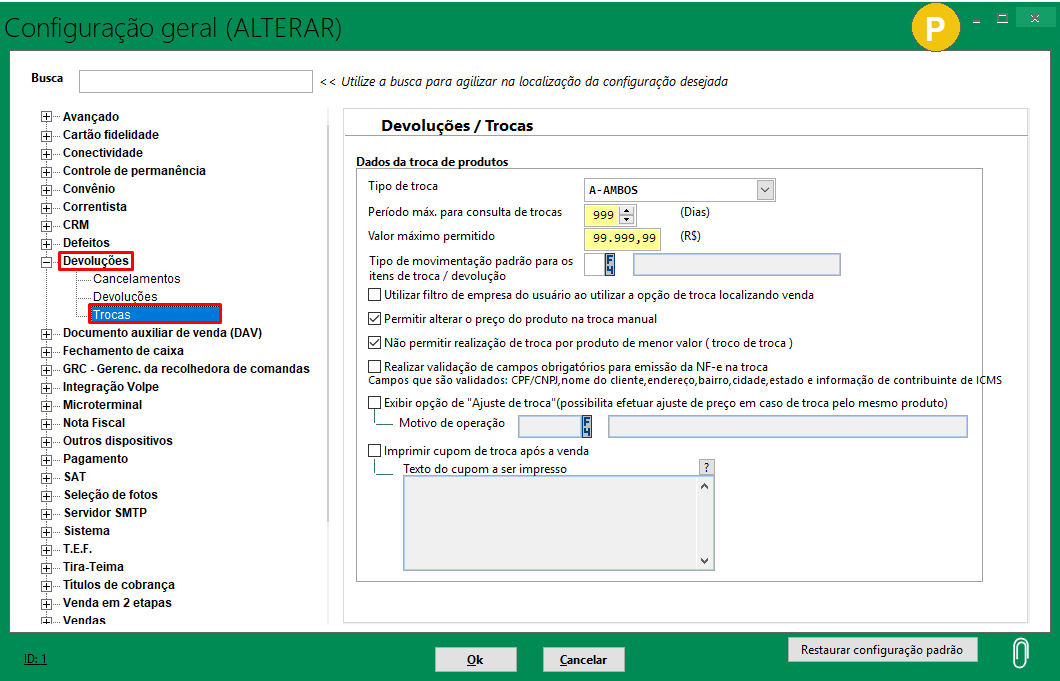The height and width of the screenshot is (681, 1060).
Task: Select the Trocas tree item
Action: (112, 315)
